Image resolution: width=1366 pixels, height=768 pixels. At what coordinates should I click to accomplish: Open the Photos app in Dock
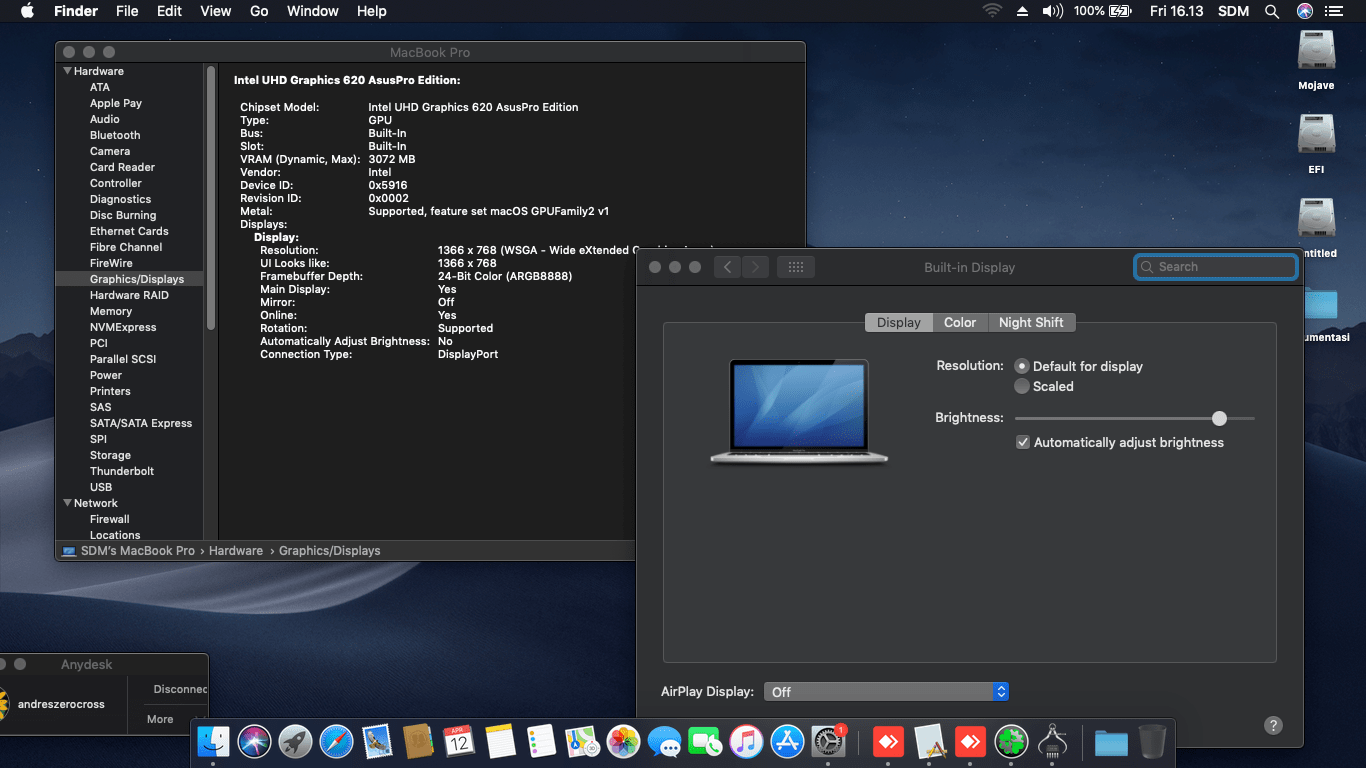point(623,741)
